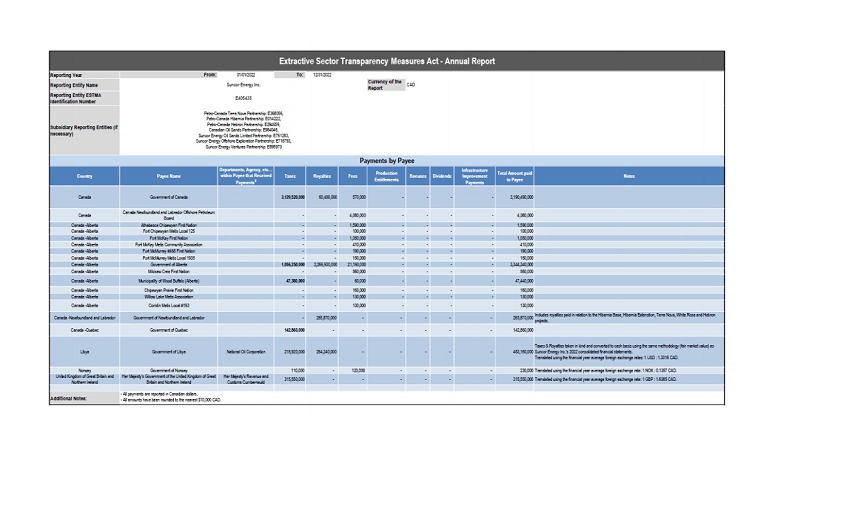Image resolution: width=849 pixels, height=515 pixels.
Task: Select 'Fort McKay First Nation' payee cell
Action: pyautogui.click(x=169, y=238)
